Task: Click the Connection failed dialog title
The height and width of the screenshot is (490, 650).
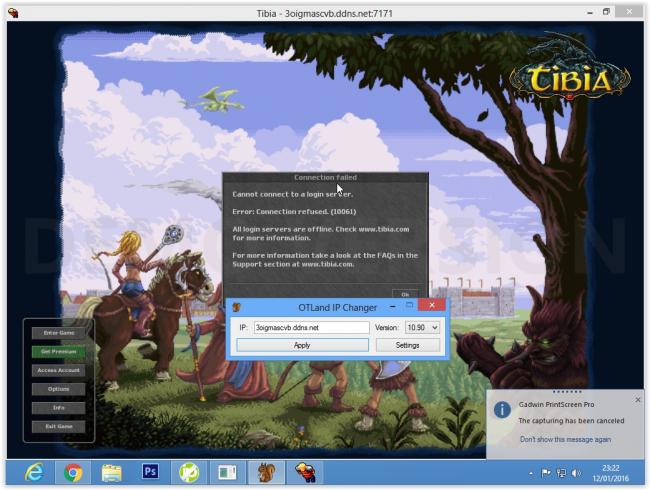Action: click(325, 177)
